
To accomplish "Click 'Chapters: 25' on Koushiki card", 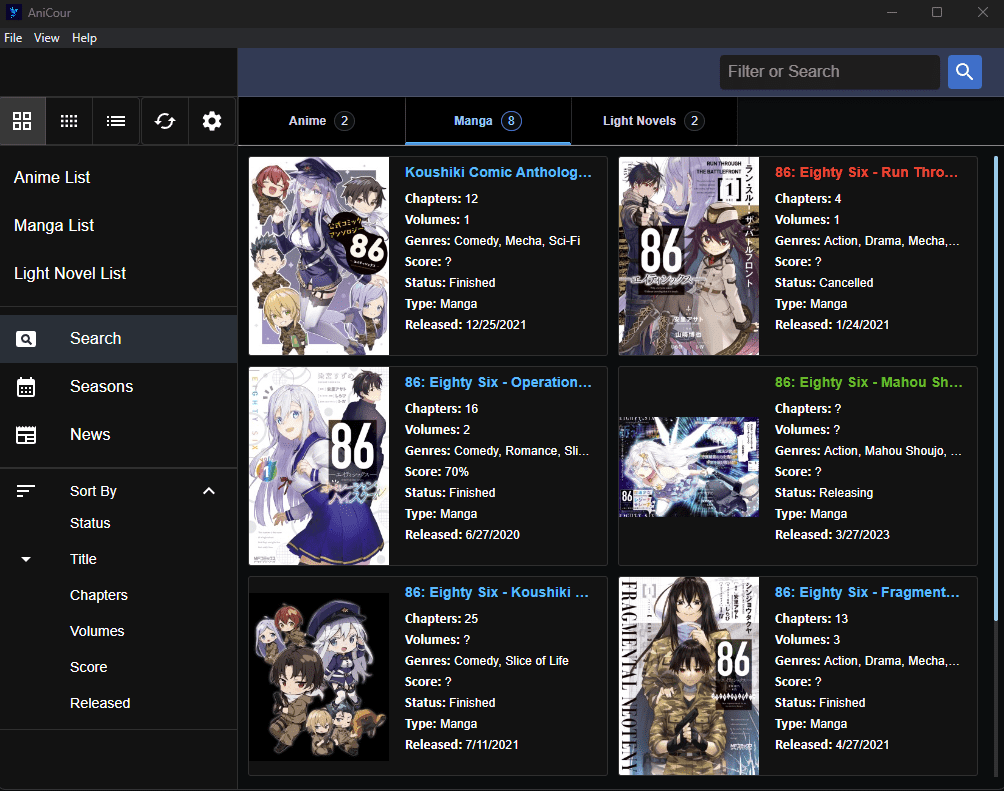I will (441, 619).
